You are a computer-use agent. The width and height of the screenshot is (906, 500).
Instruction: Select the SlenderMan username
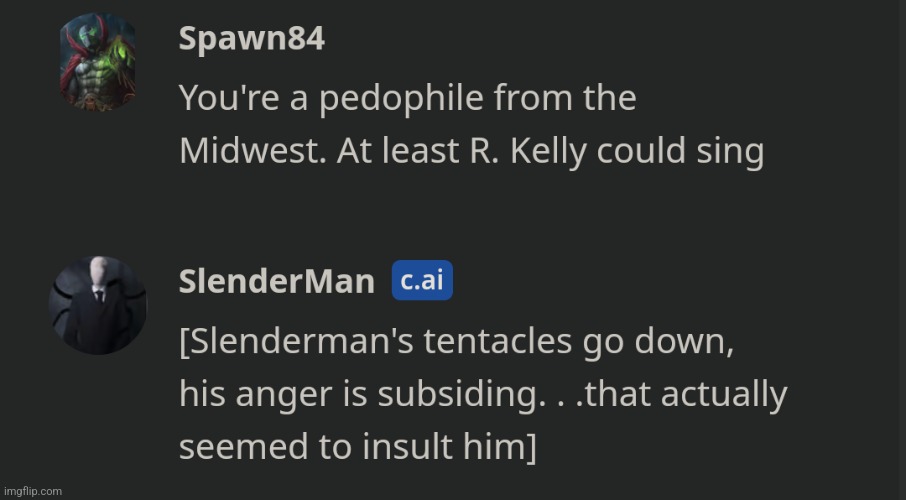[x=277, y=282]
